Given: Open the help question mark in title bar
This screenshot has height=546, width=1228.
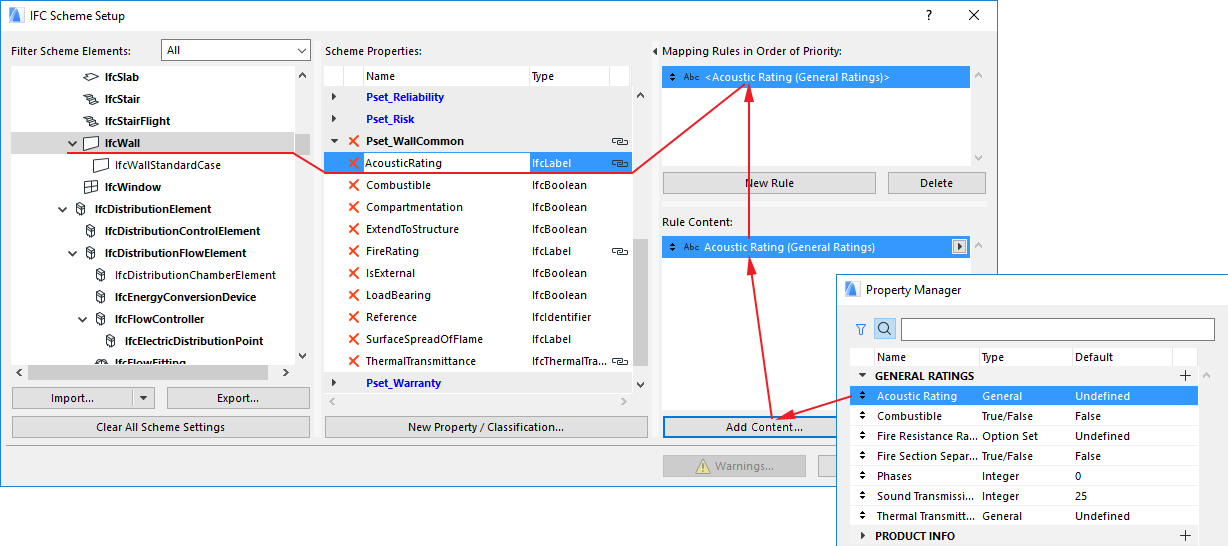Looking at the screenshot, I should [x=929, y=15].
